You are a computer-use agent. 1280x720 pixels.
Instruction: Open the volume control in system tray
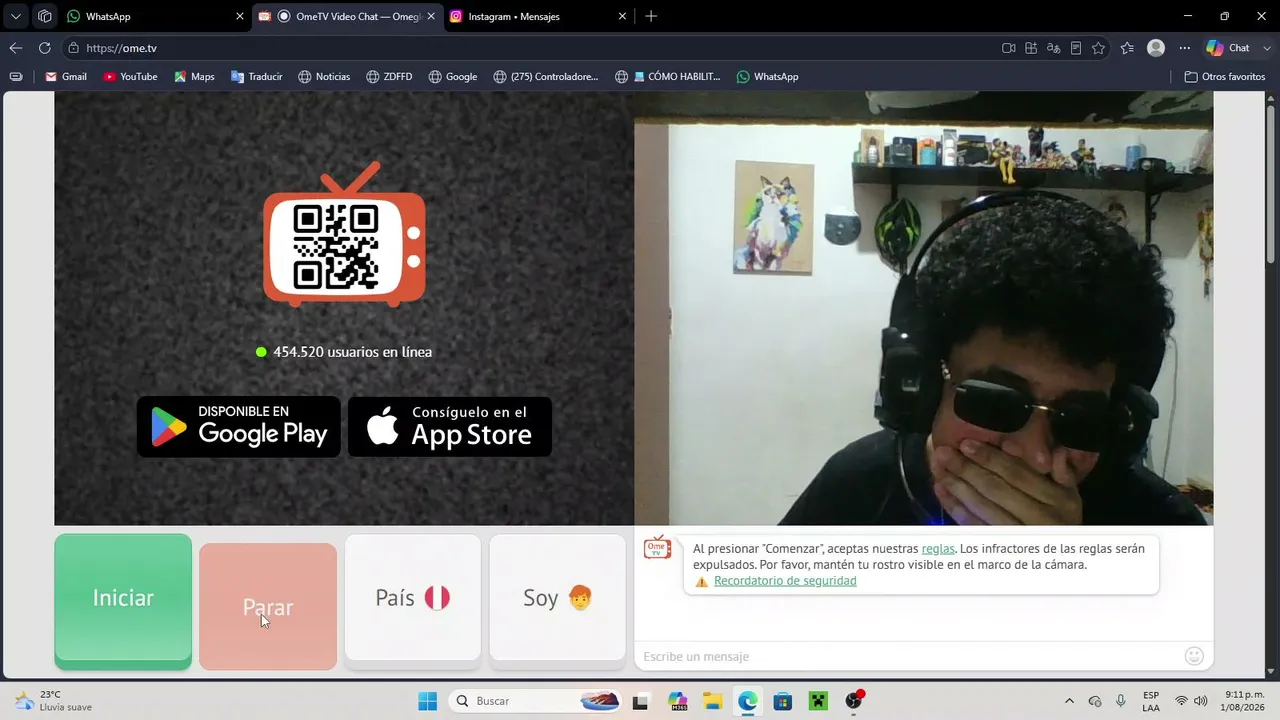(x=1201, y=701)
